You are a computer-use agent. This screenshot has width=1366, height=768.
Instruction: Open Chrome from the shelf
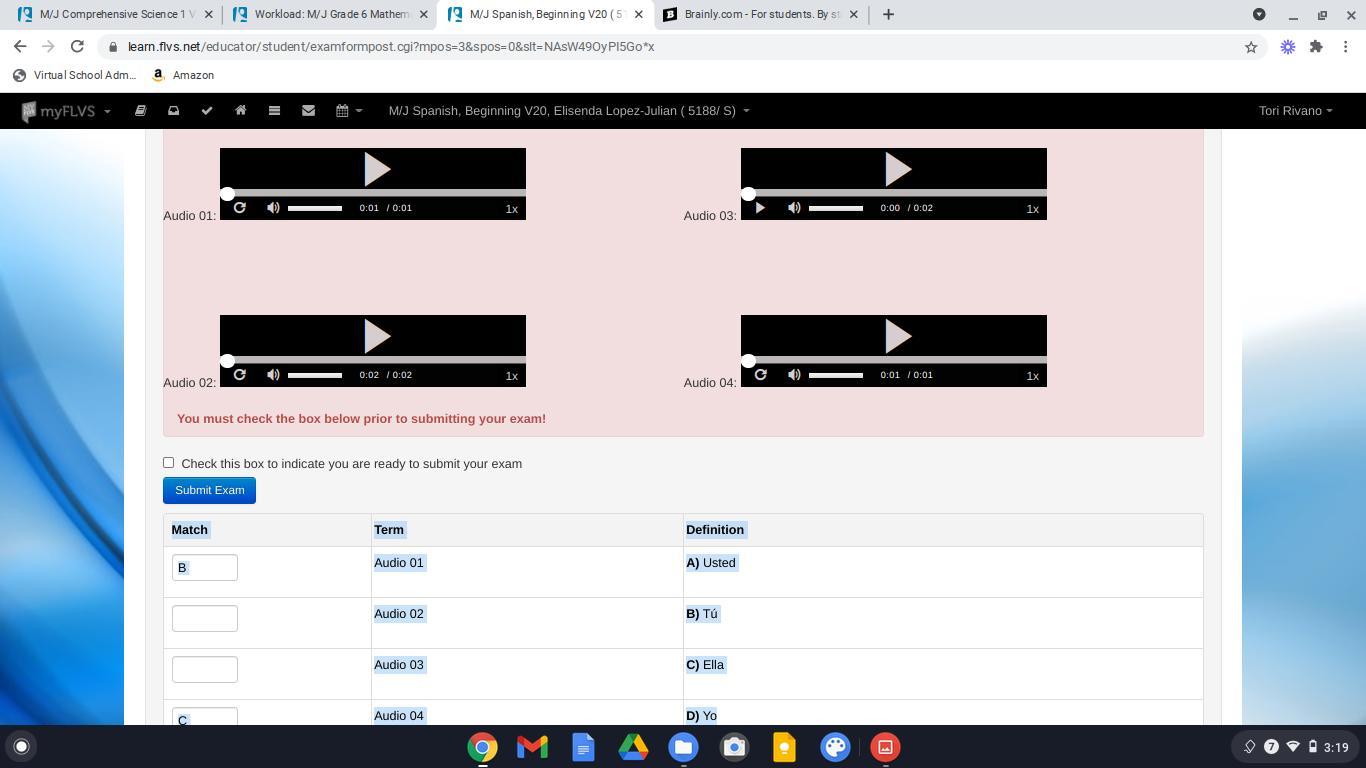pos(482,747)
